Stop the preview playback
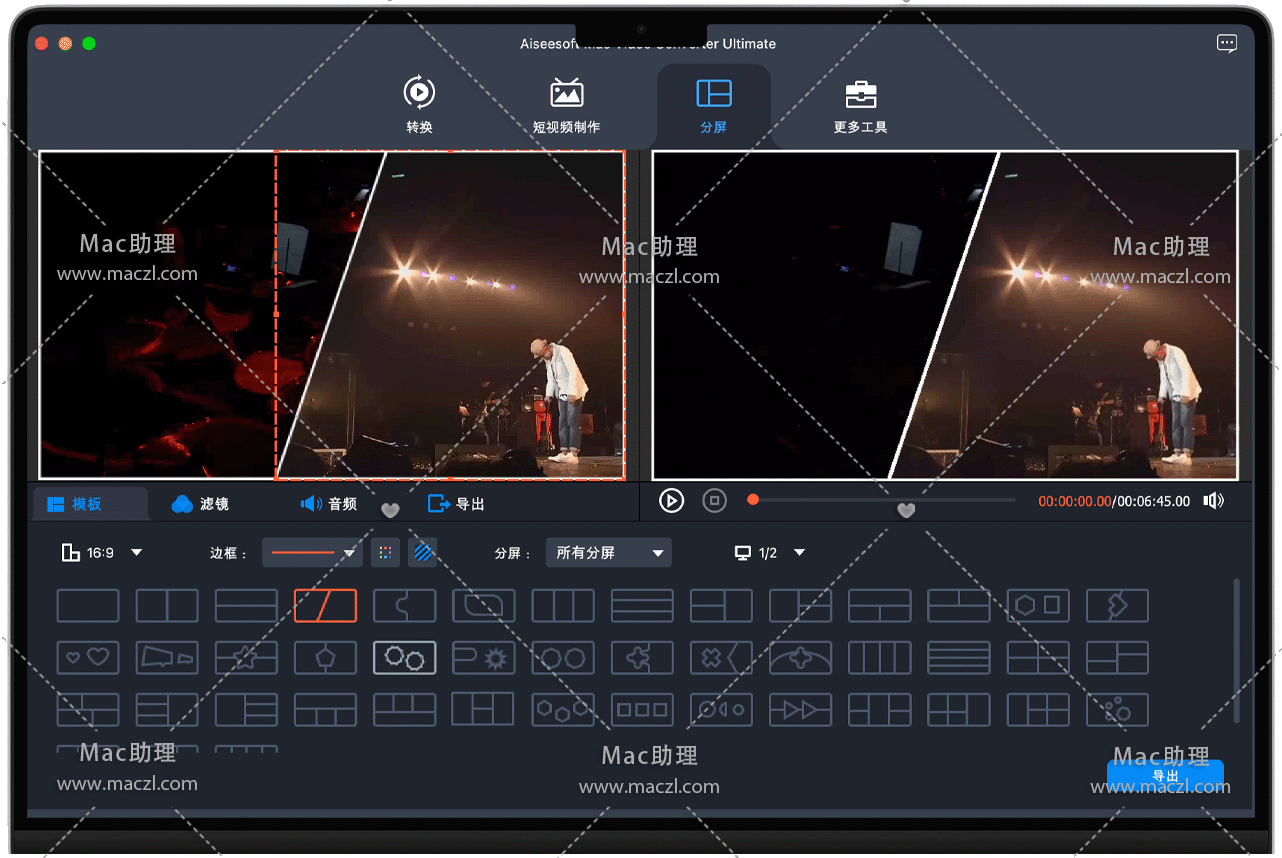Viewport: 1282px width, 858px height. tap(714, 501)
